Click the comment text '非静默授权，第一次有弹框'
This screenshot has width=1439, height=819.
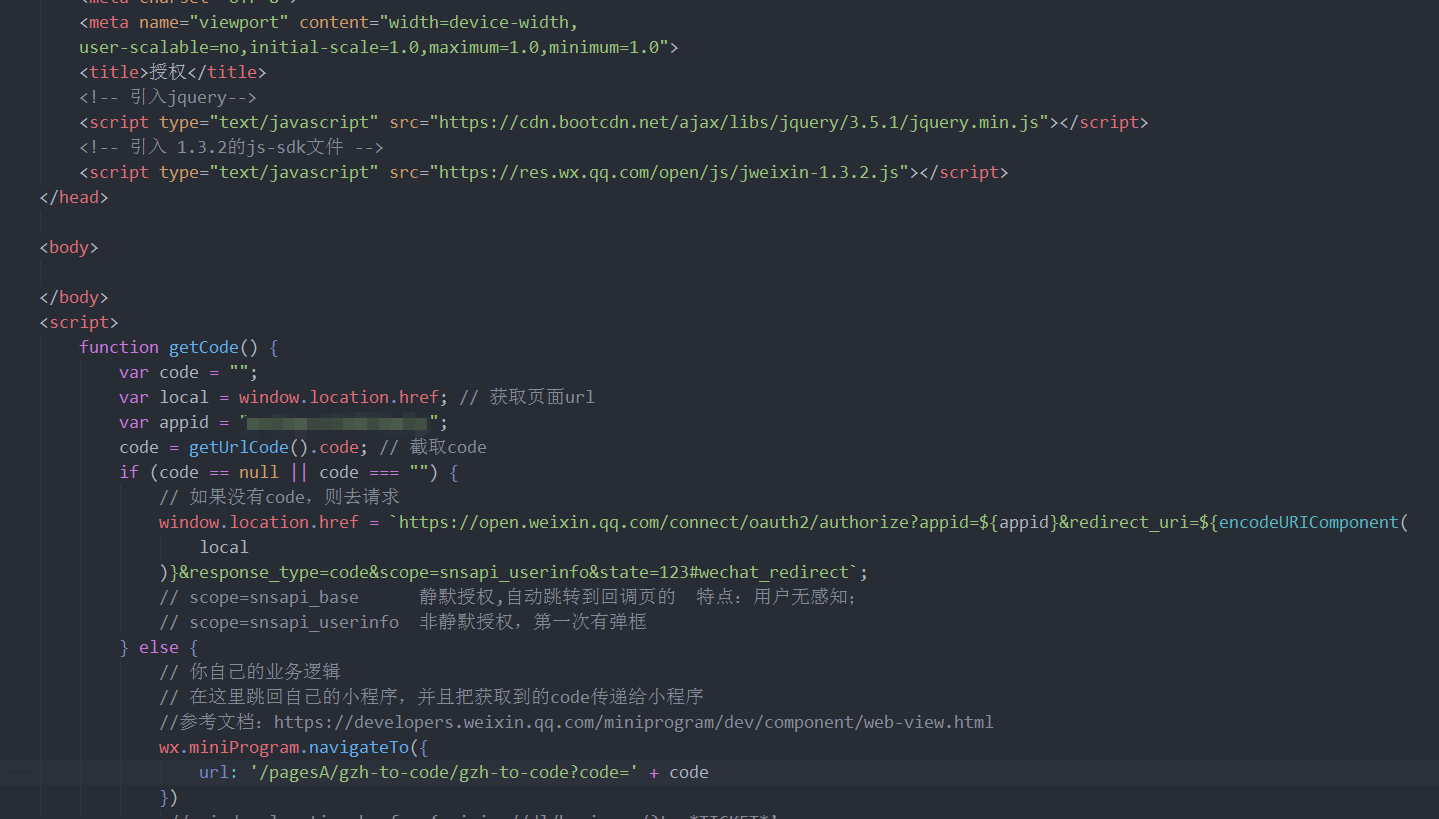pyautogui.click(x=533, y=622)
